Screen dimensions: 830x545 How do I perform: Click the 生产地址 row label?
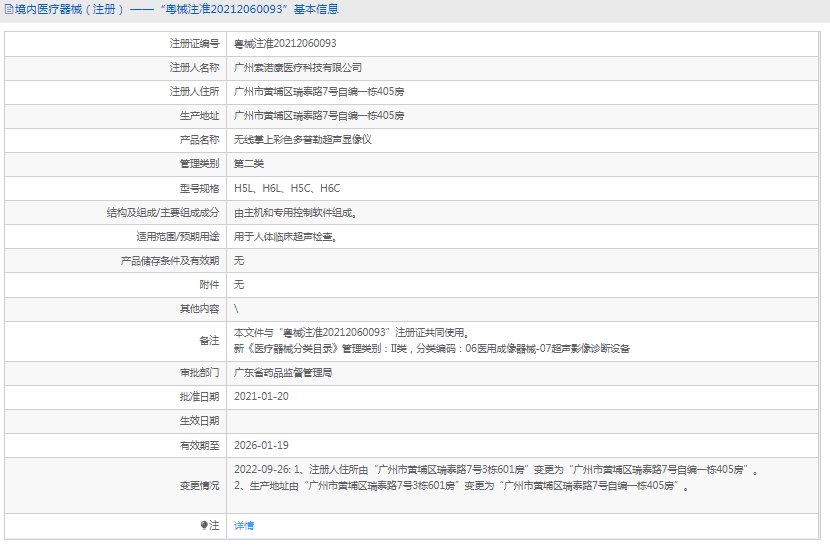click(199, 115)
